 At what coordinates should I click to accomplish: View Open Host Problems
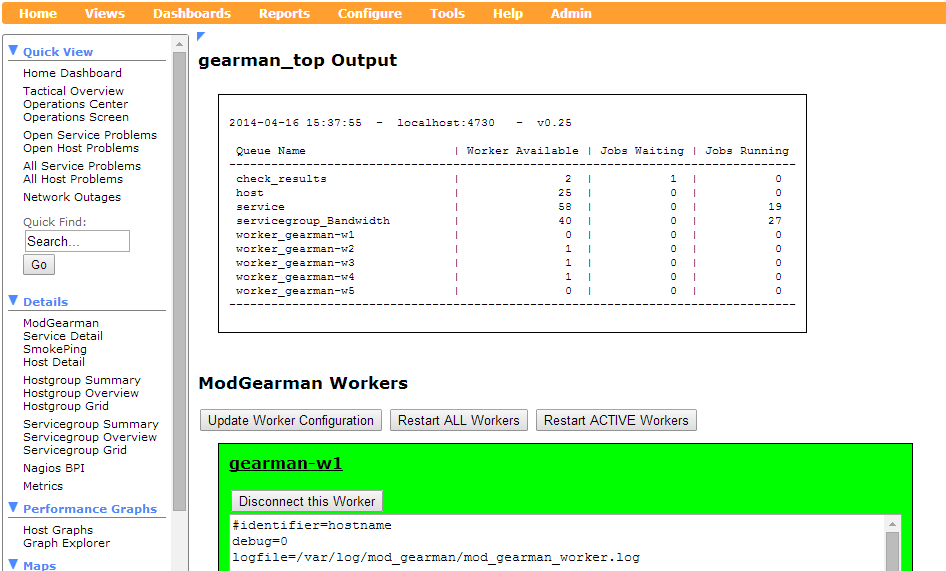click(81, 148)
